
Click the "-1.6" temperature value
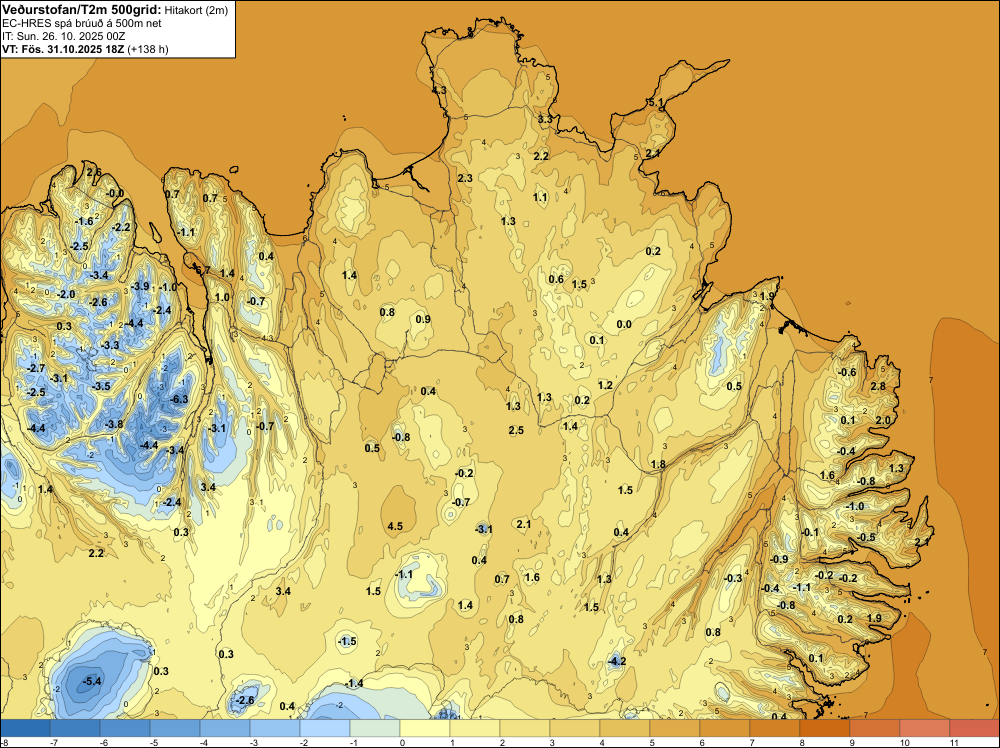pos(84,221)
